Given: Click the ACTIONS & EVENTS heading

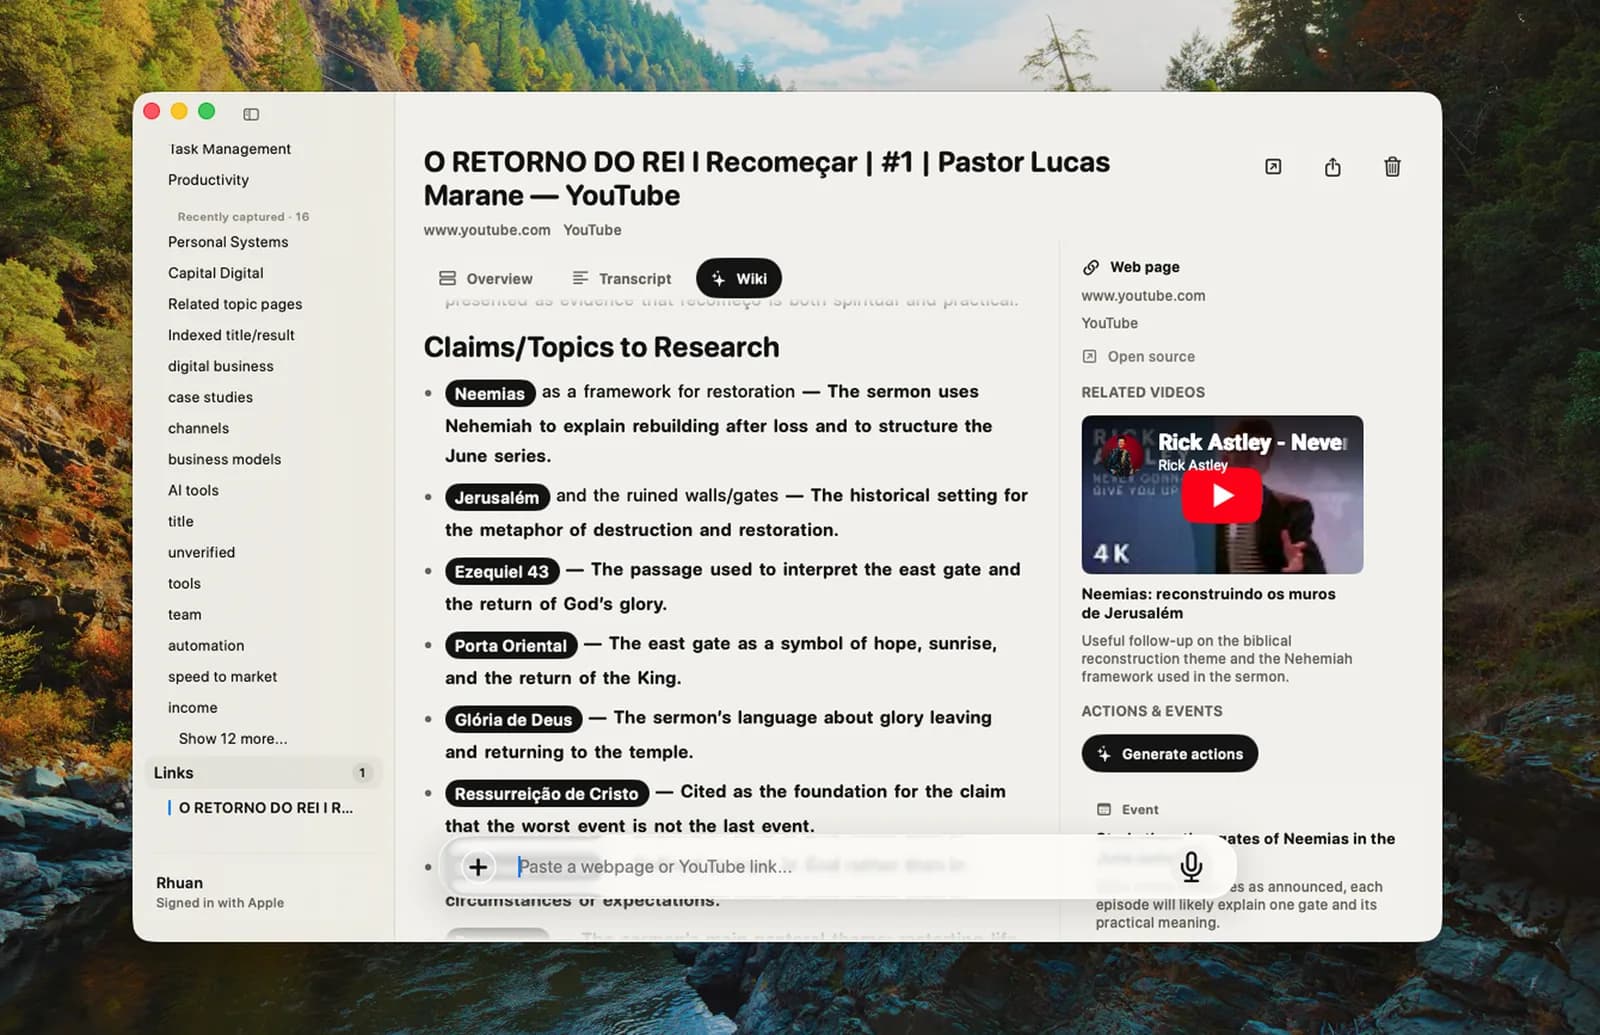Looking at the screenshot, I should [1151, 711].
